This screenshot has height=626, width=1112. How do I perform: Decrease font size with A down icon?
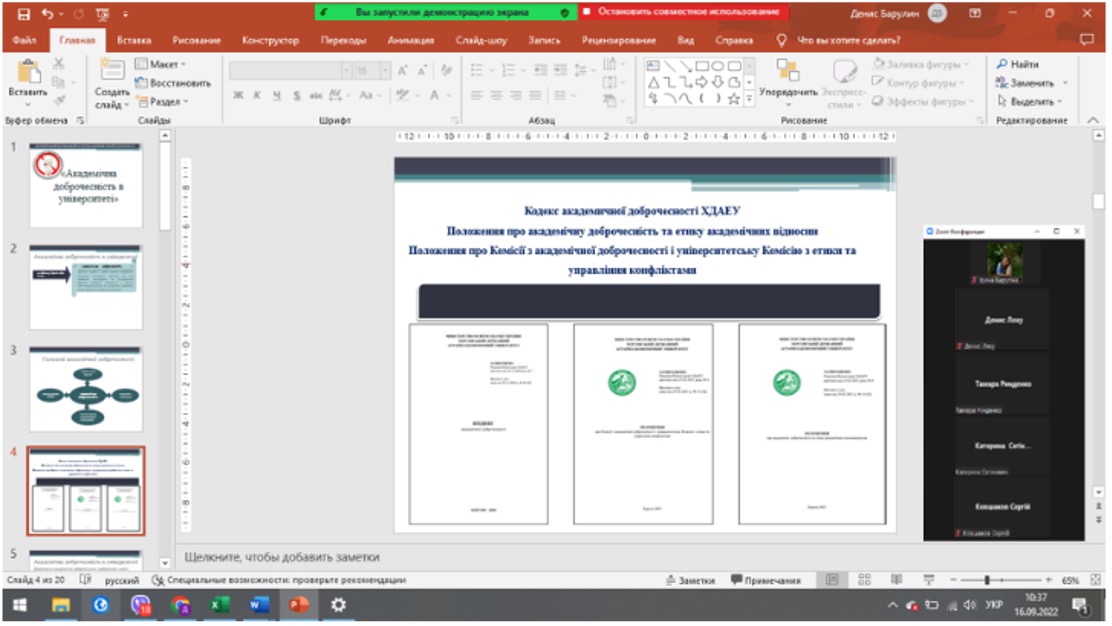(x=422, y=70)
